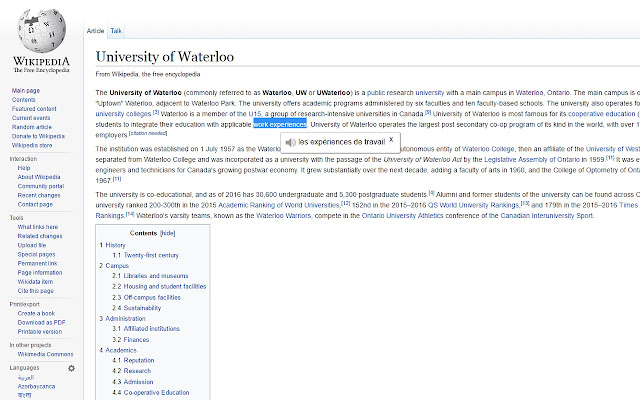Open the U15 article link
The height and width of the screenshot is (400, 640).
click(x=254, y=114)
